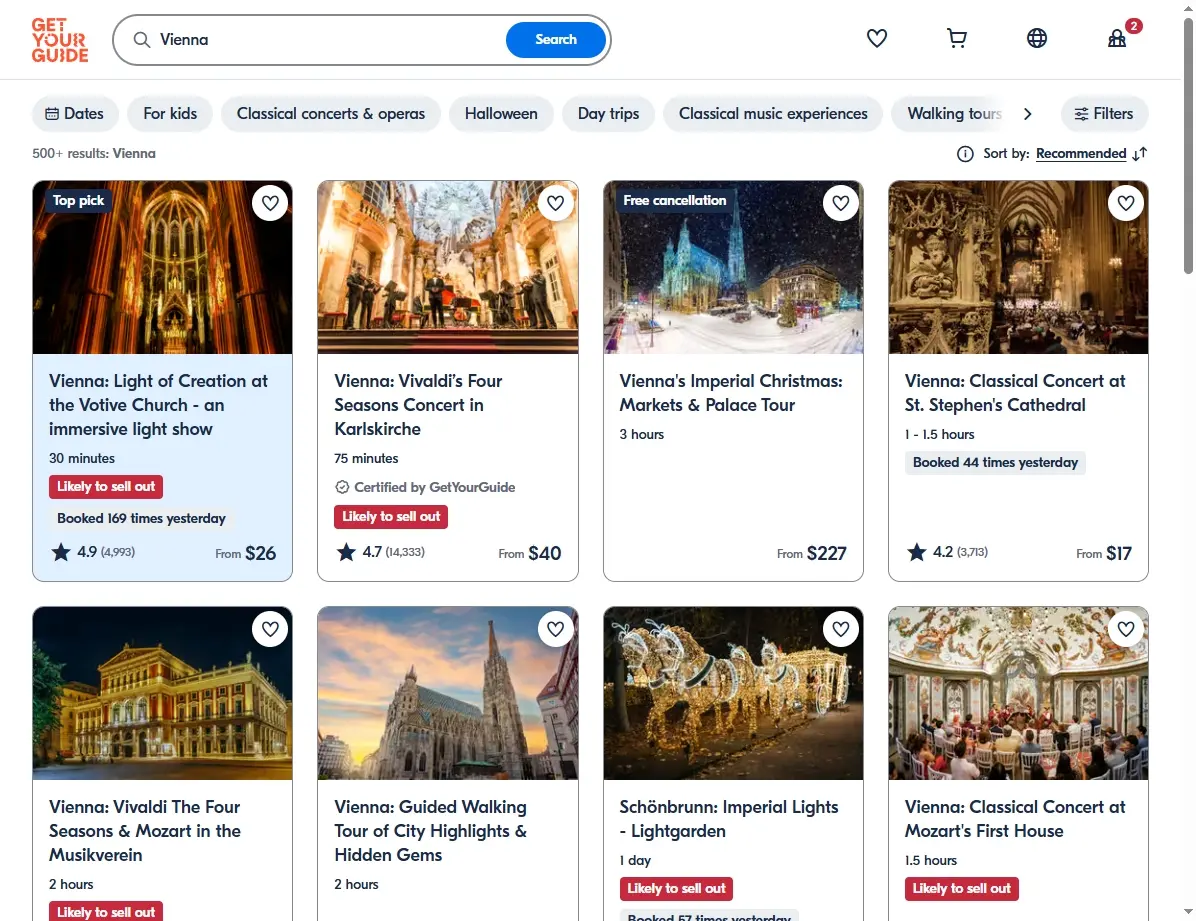The image size is (1196, 921).
Task: Click Likely to sell out on Karlskirche card
Action: 391,517
